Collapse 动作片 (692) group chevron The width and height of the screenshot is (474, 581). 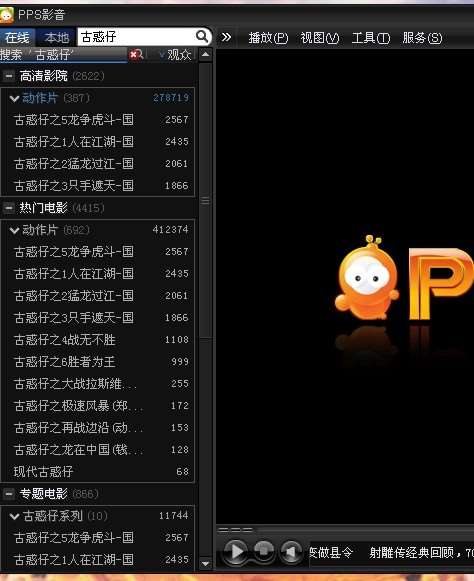[14, 230]
